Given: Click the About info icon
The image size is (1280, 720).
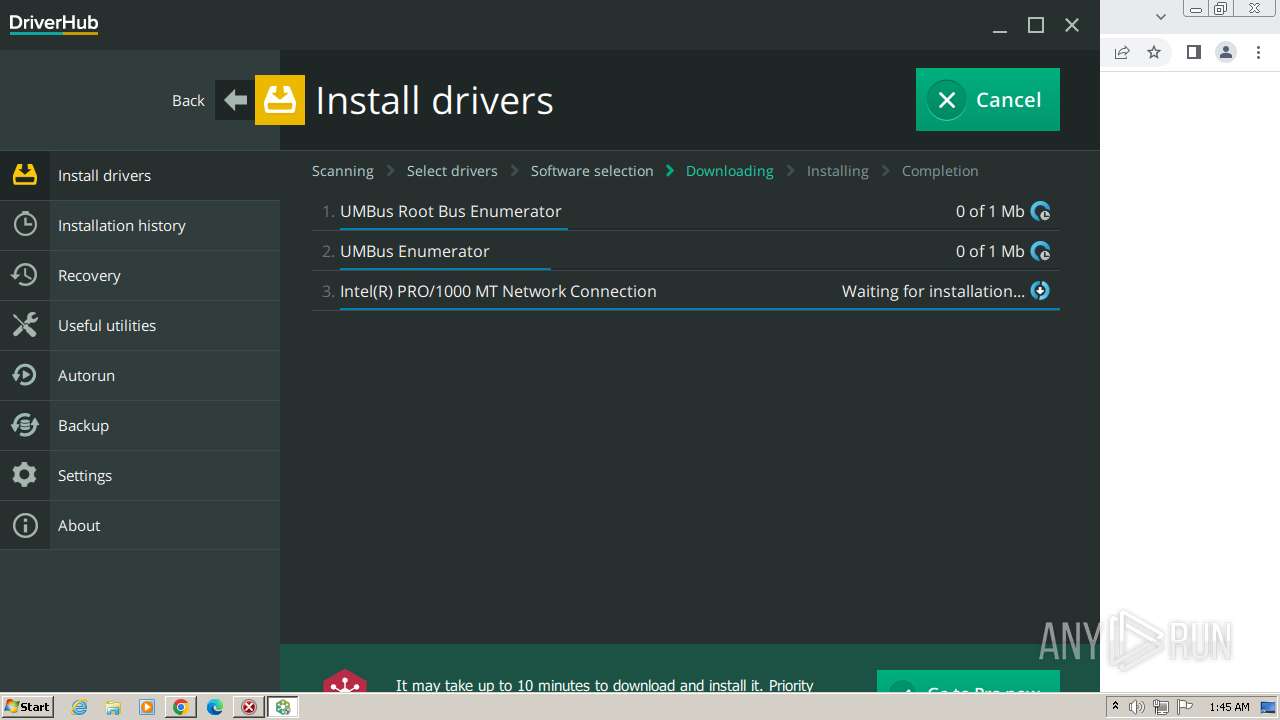Looking at the screenshot, I should pos(25,525).
